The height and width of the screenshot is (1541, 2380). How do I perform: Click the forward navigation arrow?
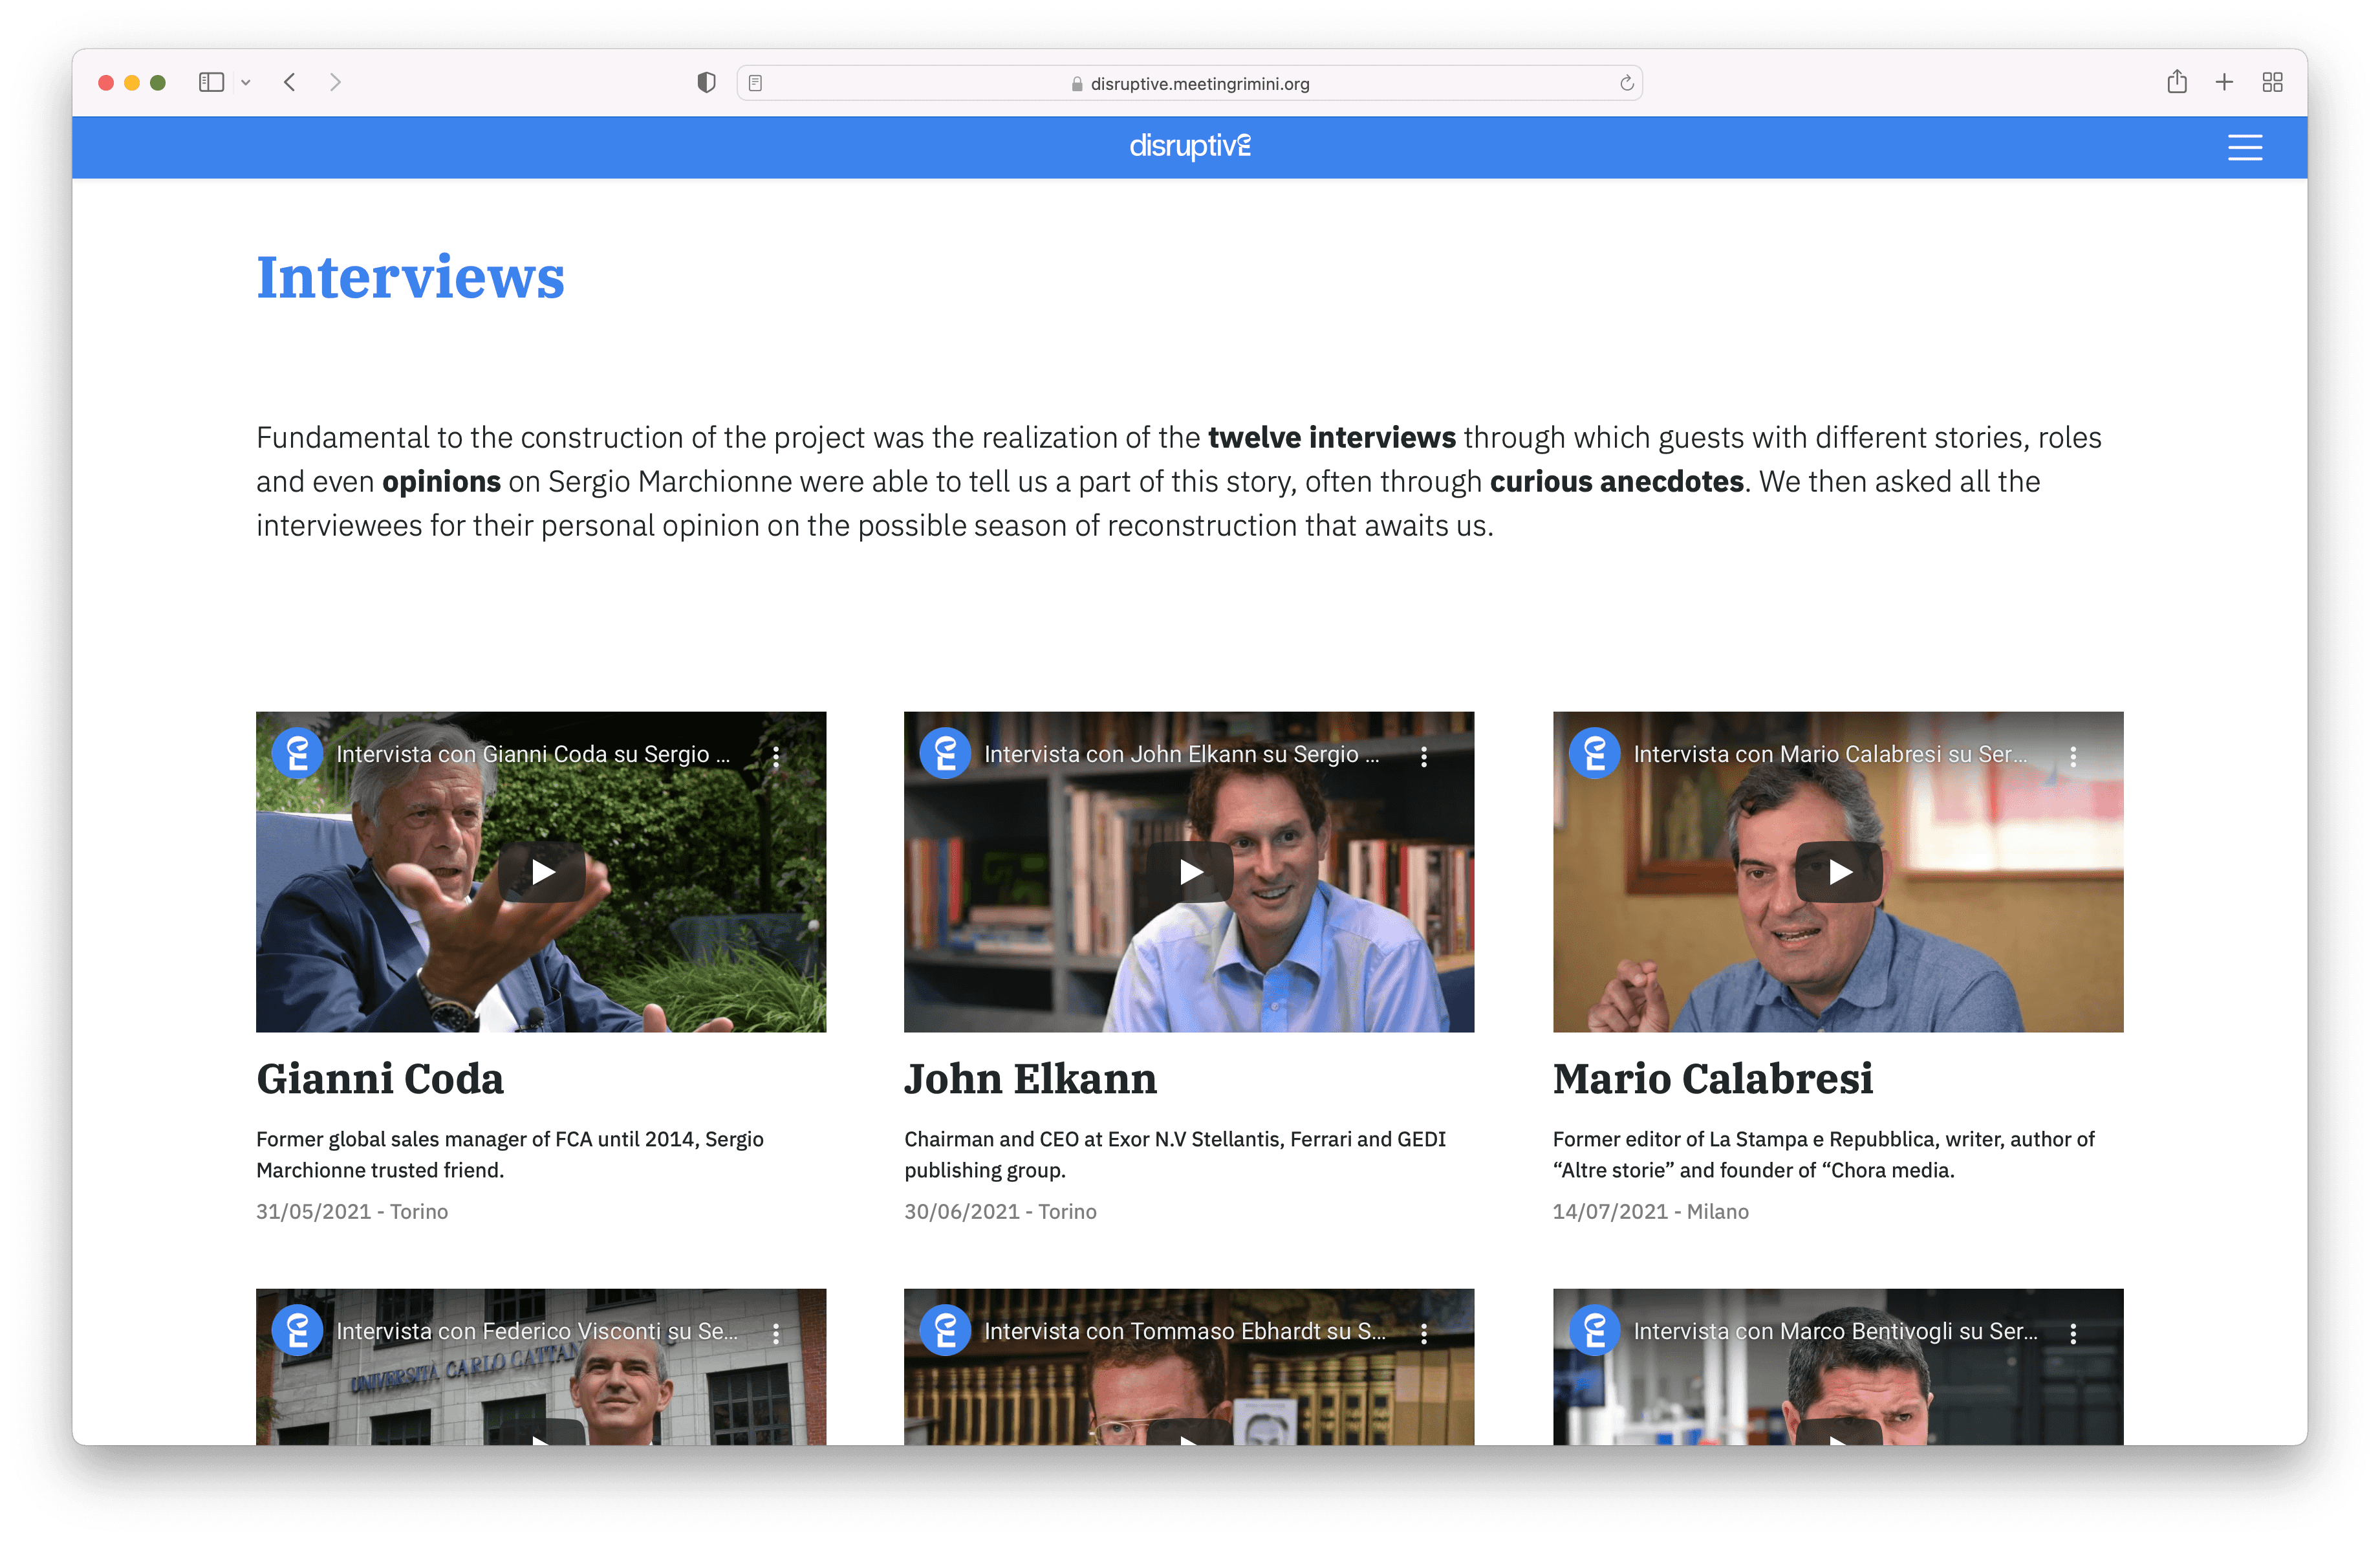335,83
